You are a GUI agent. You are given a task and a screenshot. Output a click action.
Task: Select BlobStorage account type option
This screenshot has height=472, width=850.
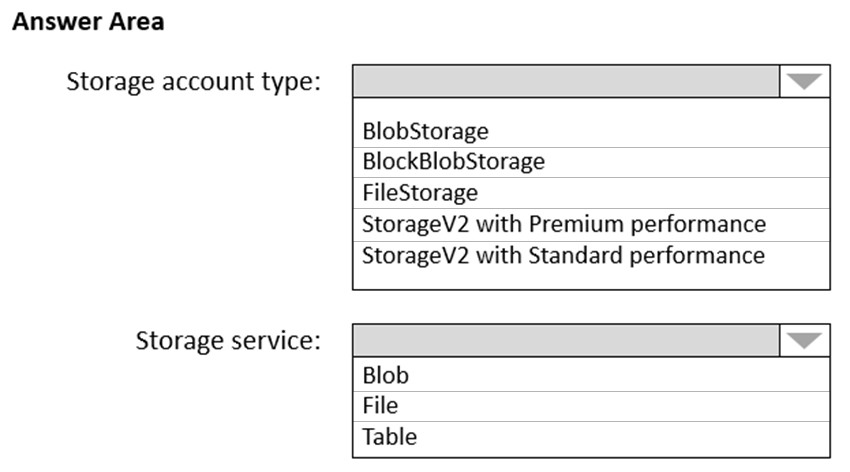(591, 131)
